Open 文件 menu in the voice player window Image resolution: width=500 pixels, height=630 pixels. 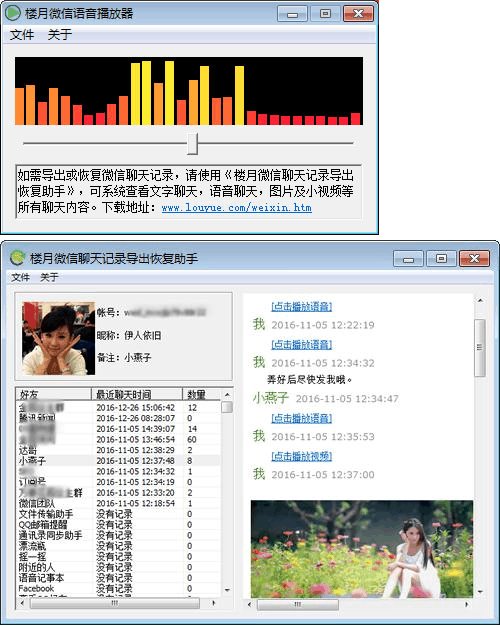[22, 35]
